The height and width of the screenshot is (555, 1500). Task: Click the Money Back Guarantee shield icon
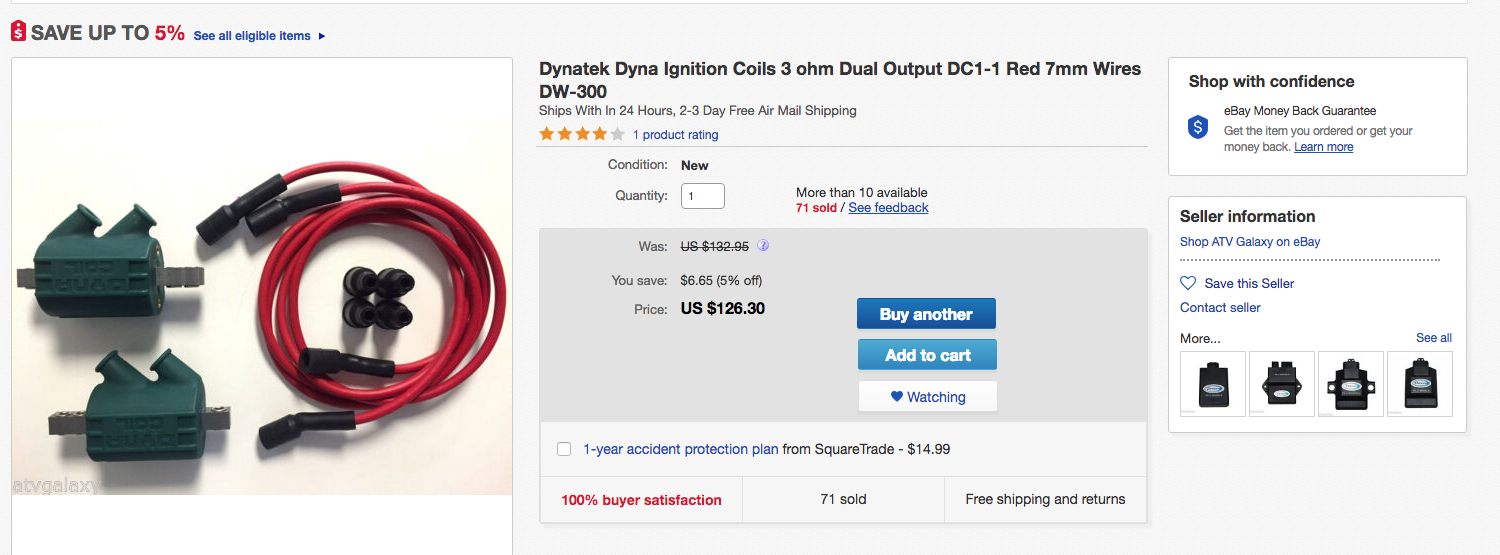1198,127
